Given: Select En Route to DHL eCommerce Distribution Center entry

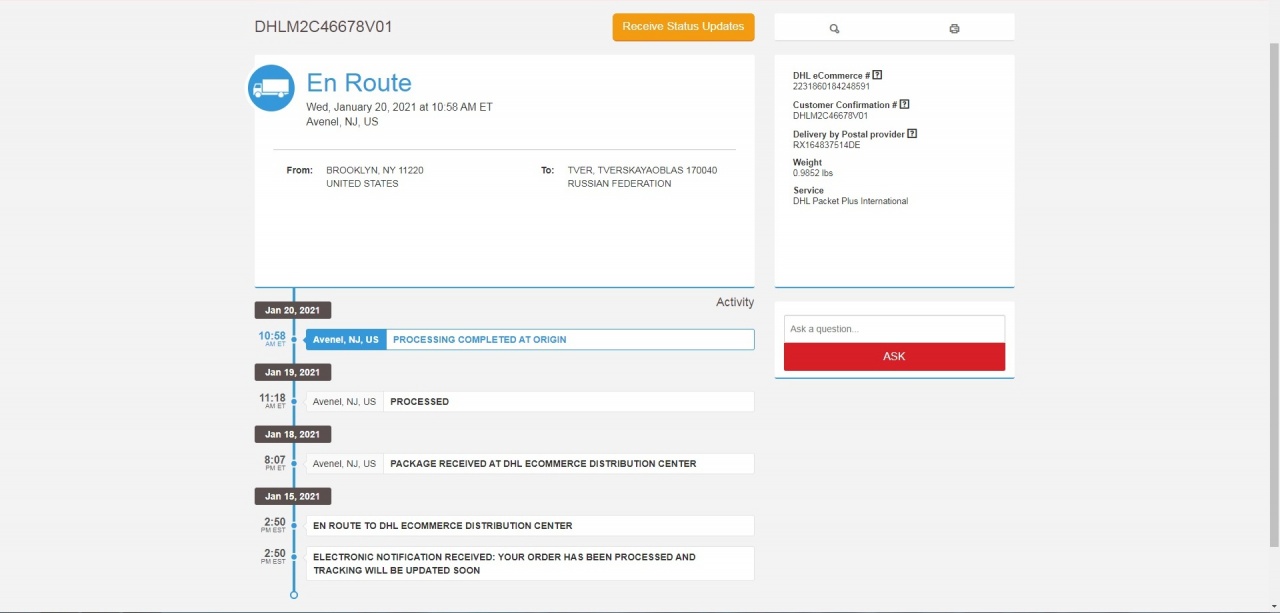Looking at the screenshot, I should click(x=530, y=526).
